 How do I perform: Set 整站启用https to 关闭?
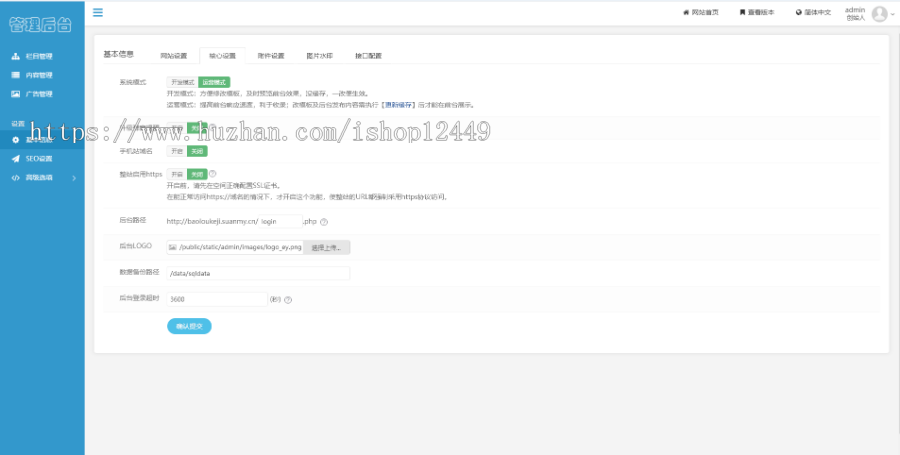pos(197,174)
